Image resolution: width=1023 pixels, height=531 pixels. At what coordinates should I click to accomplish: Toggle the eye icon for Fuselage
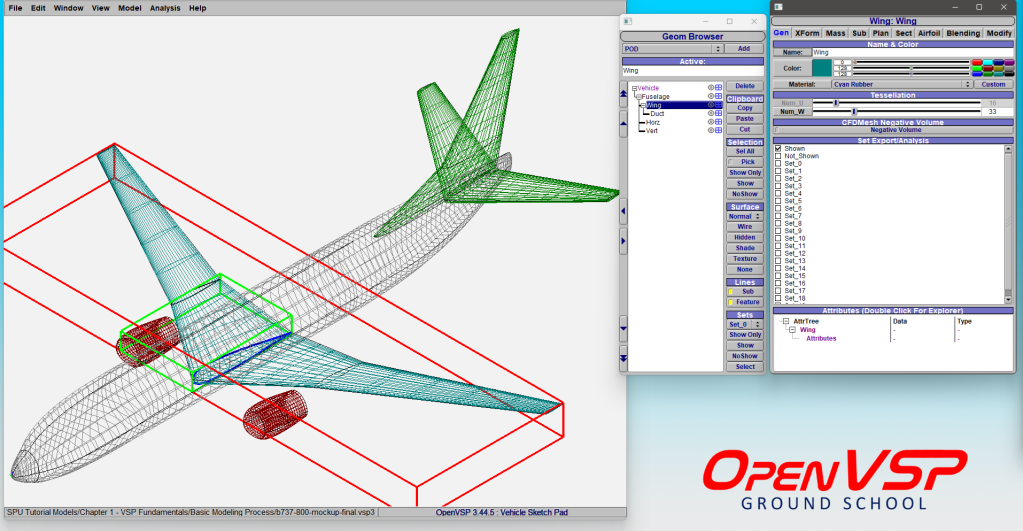coord(710,96)
